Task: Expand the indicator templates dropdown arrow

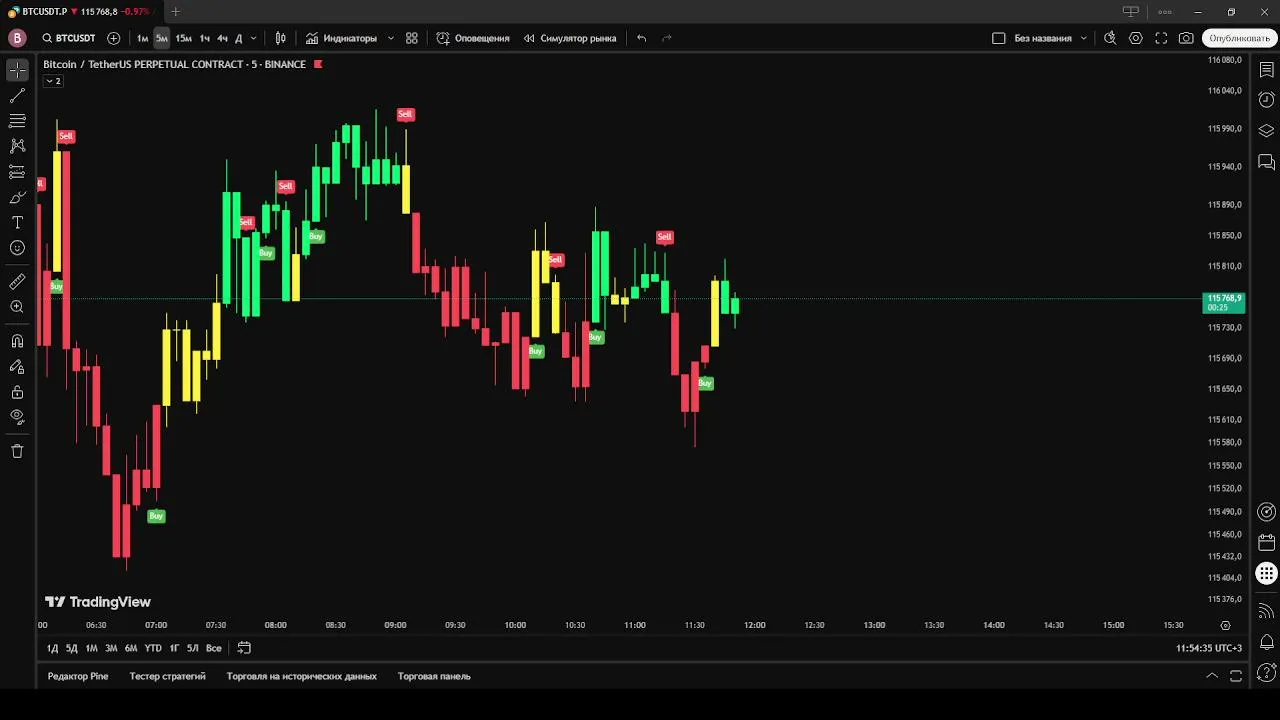Action: coord(390,38)
